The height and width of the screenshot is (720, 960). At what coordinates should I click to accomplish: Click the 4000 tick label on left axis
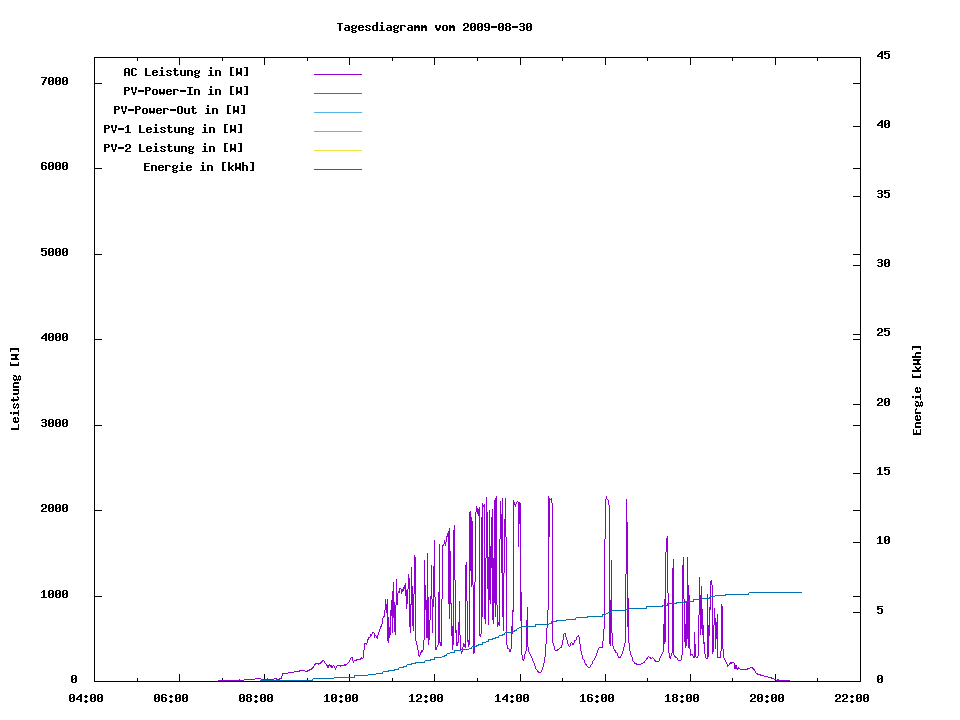point(54,338)
